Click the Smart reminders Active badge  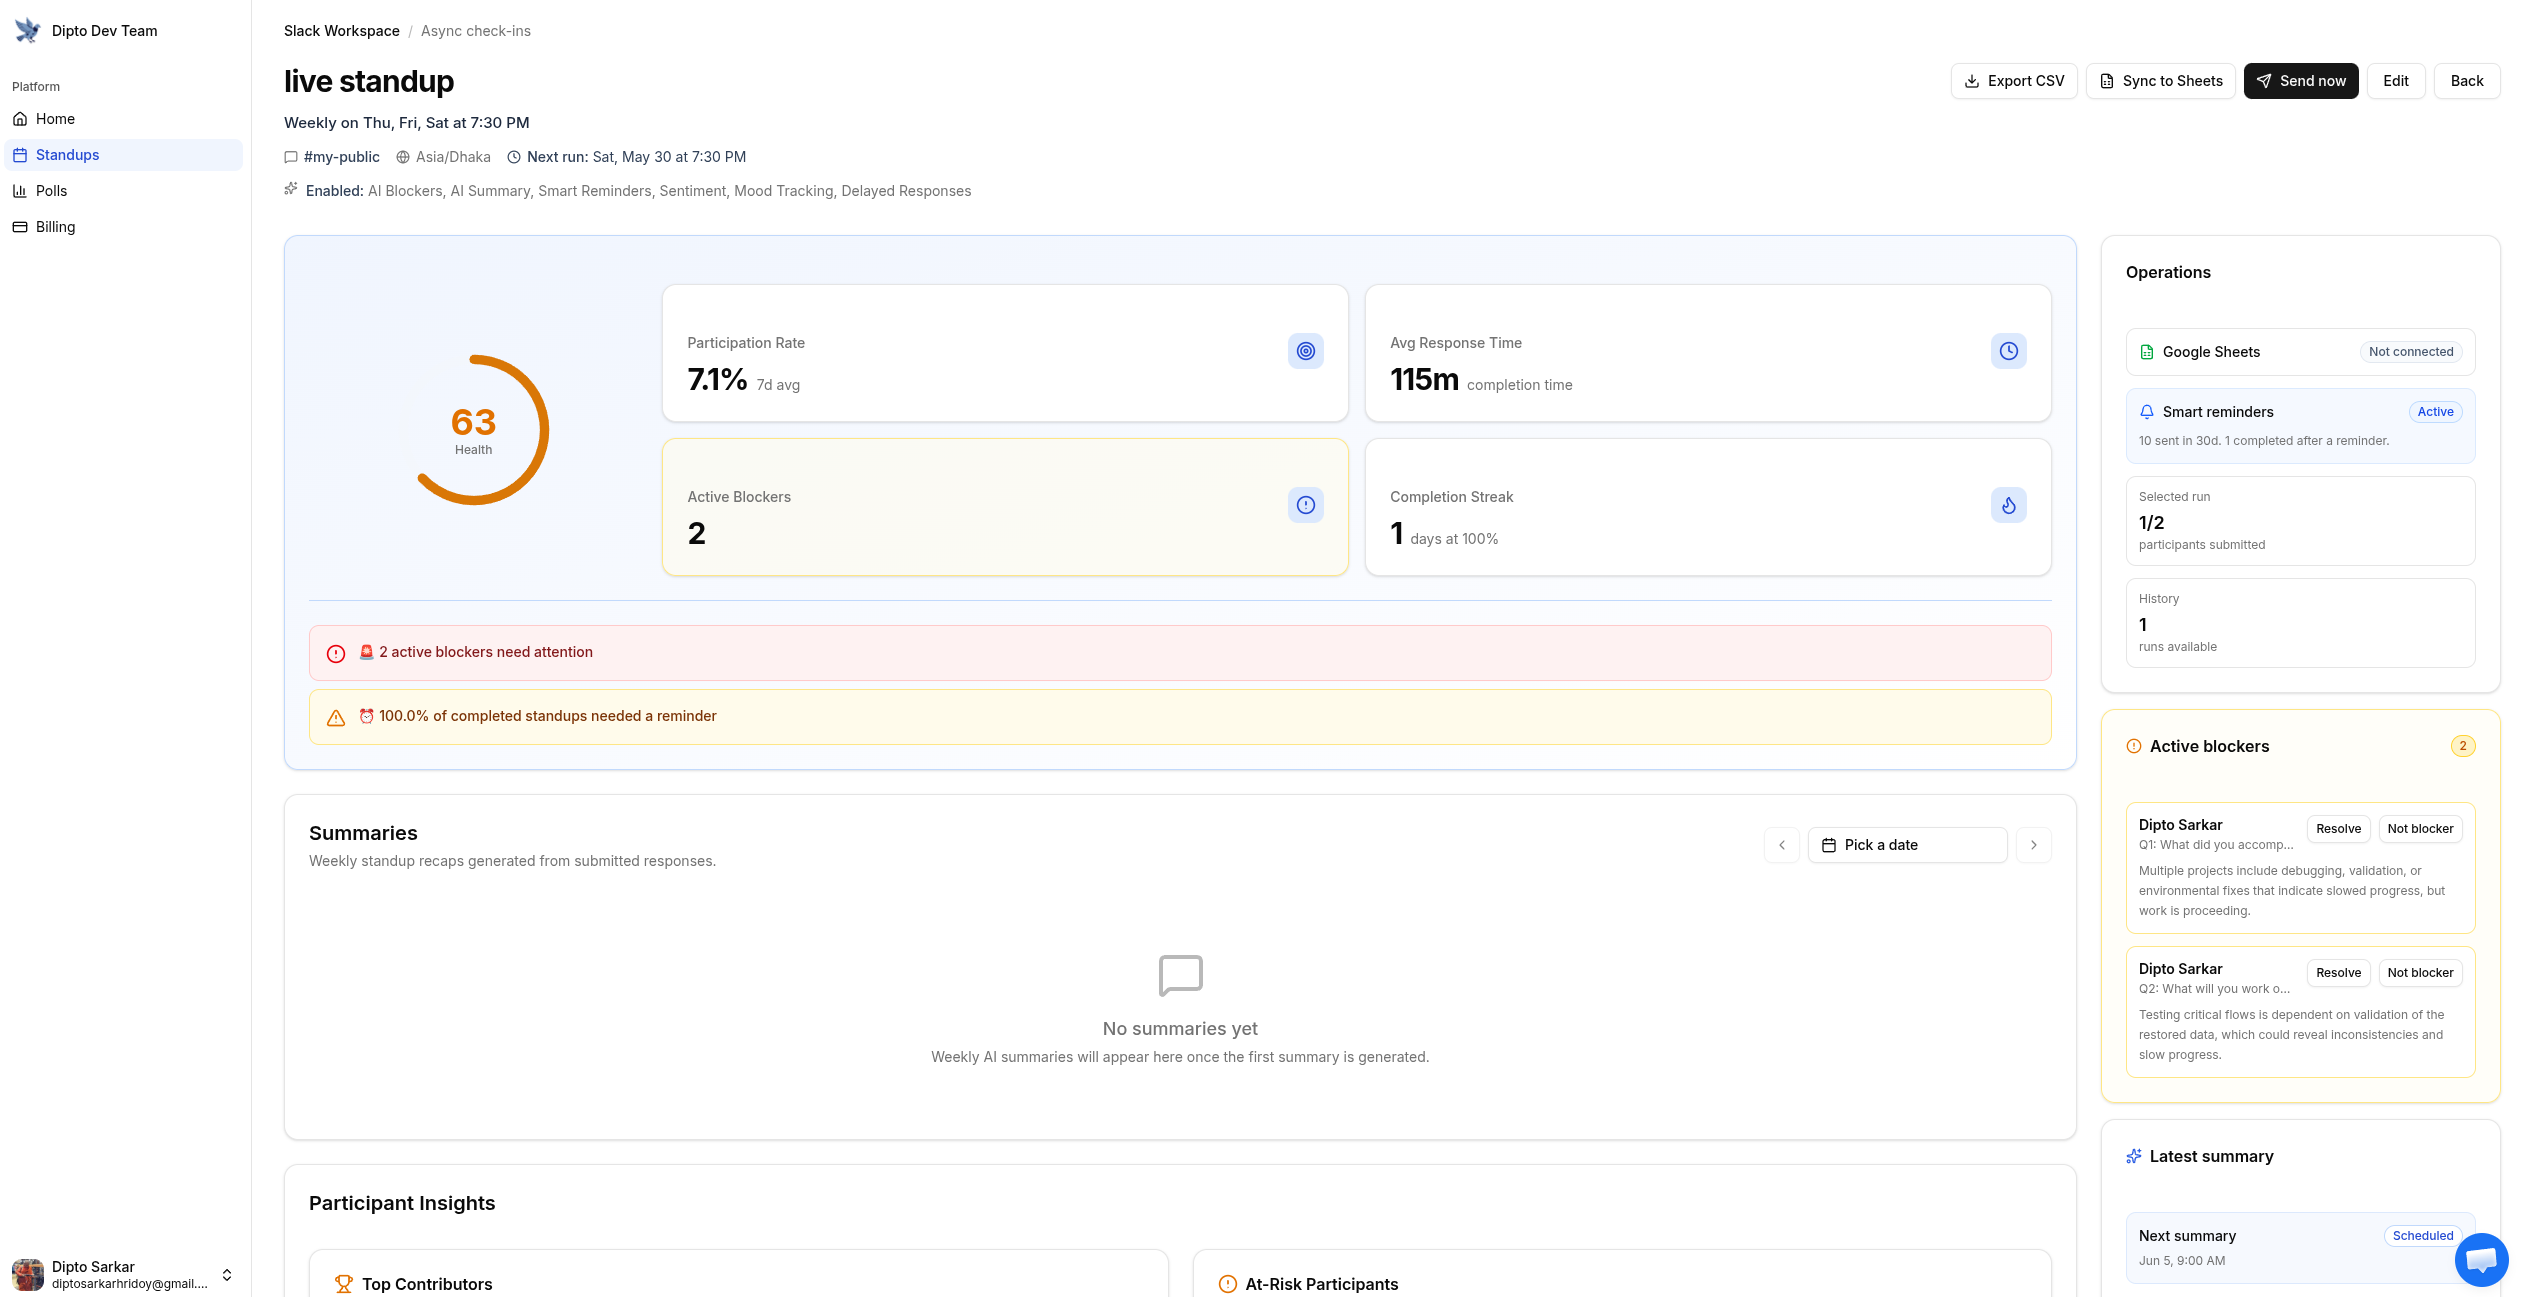pyautogui.click(x=2435, y=412)
